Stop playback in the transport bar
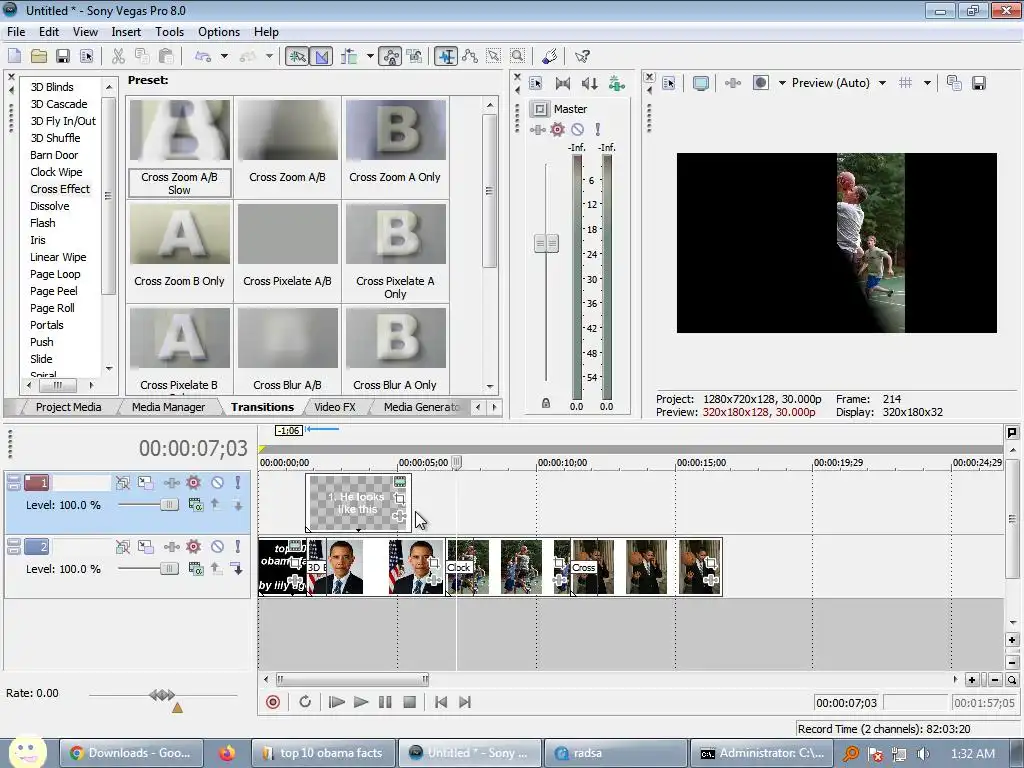This screenshot has height=768, width=1024. click(409, 702)
